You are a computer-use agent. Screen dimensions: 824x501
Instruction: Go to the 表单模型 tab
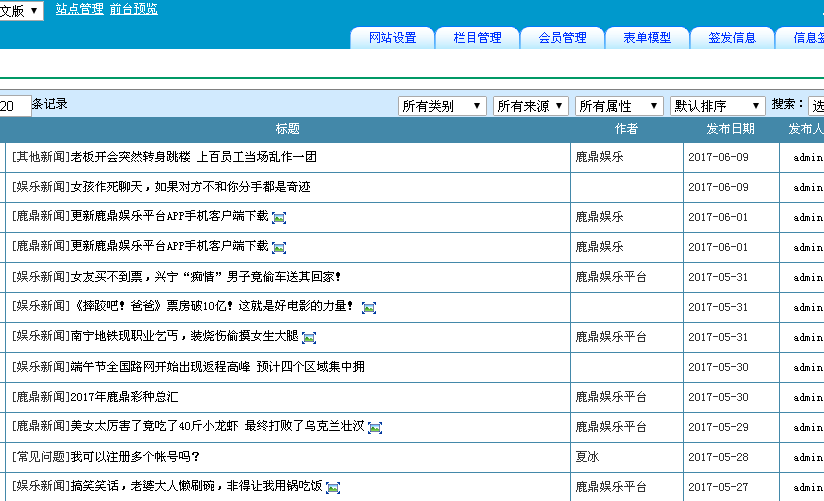[x=647, y=38]
